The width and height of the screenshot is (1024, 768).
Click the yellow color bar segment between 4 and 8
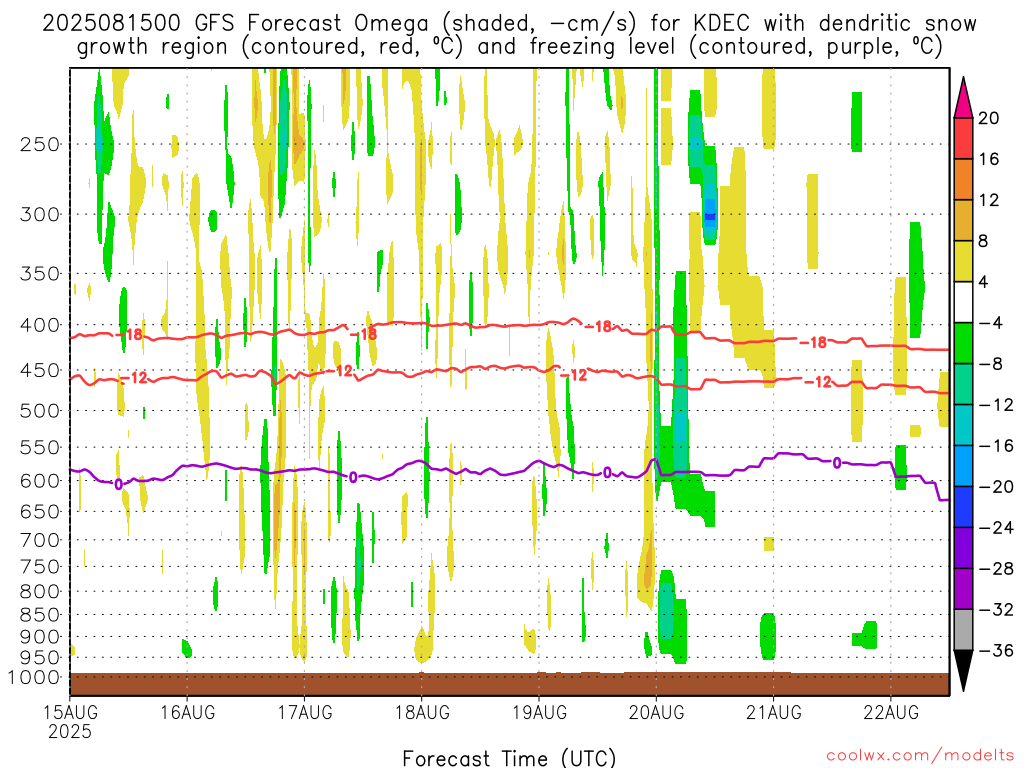963,261
